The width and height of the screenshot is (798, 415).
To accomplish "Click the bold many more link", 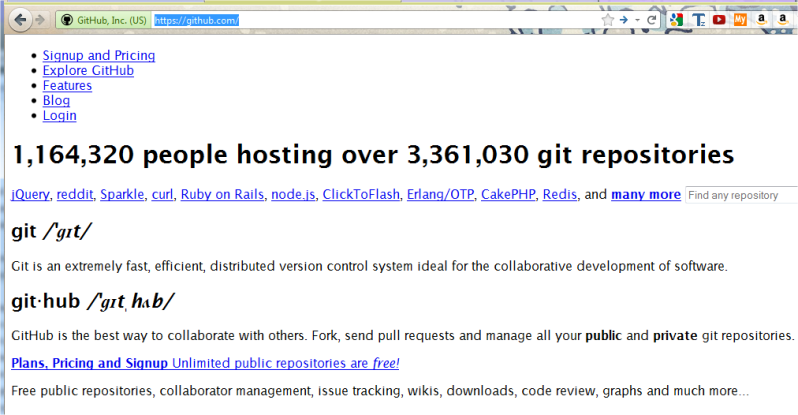I will [646, 195].
